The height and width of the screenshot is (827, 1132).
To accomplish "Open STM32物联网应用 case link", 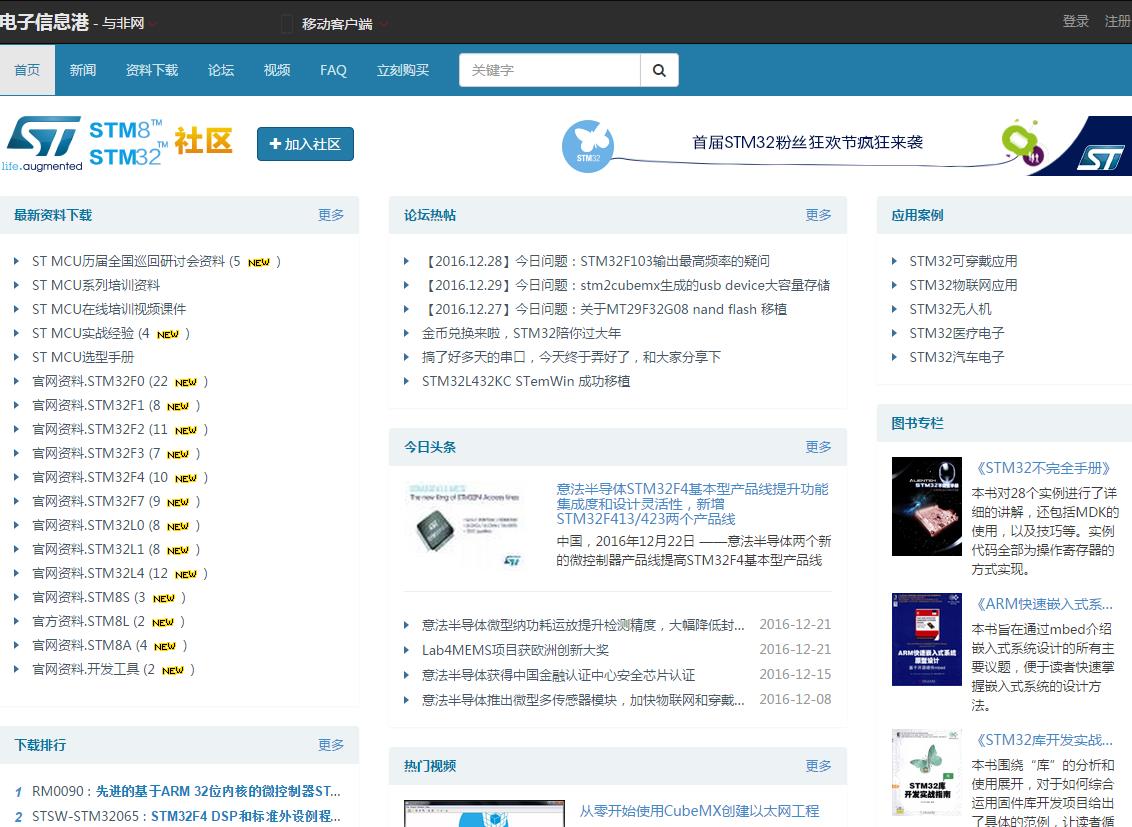I will point(963,285).
